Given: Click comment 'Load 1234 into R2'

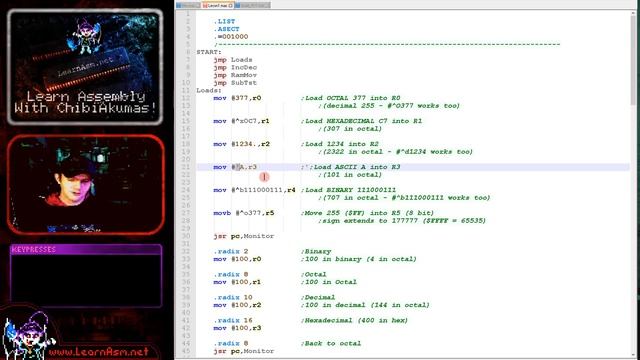Looking at the screenshot, I should click(340, 144).
